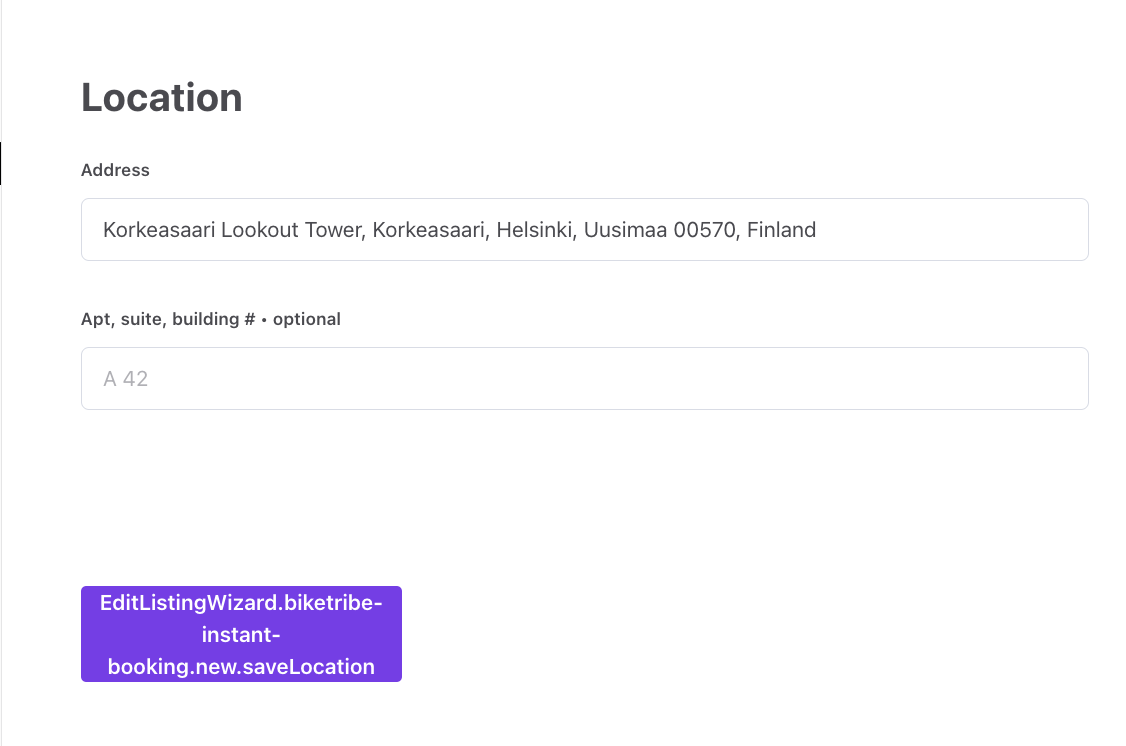Click the Address field label
1126x746 pixels.
click(x=115, y=170)
